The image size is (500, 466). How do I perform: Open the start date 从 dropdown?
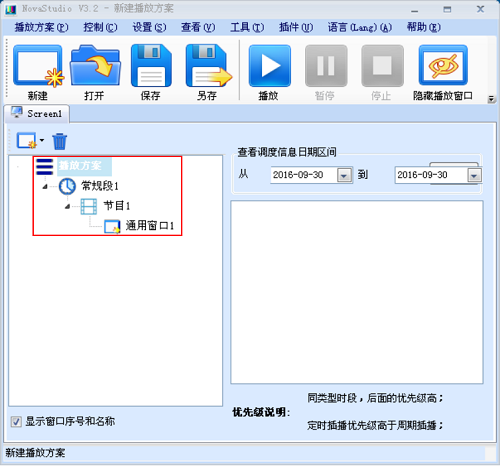[344, 175]
